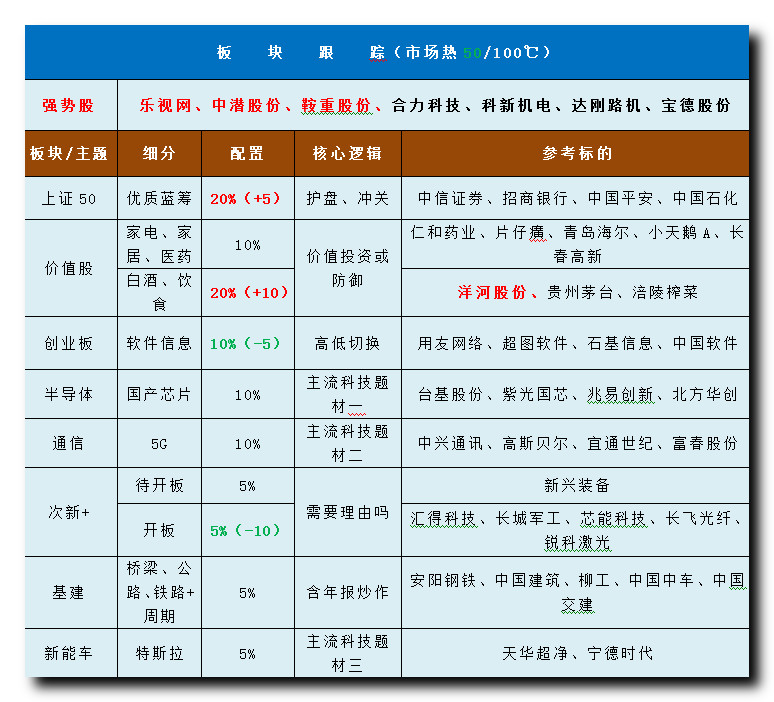The width and height of the screenshot is (774, 702).
Task: Click the red 洋河股份 stock name
Action: [x=492, y=292]
